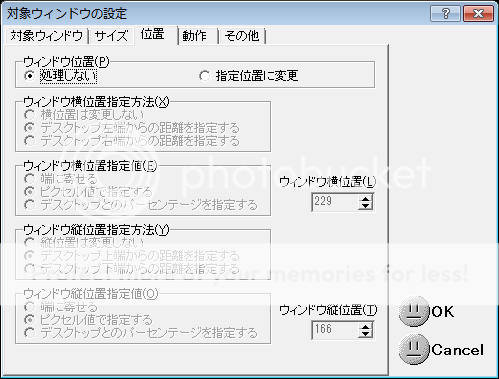Select ピクセル値で指定する under ウィンドウ横位置指定値
Image resolution: width=499 pixels, height=379 pixels.
tap(88, 192)
